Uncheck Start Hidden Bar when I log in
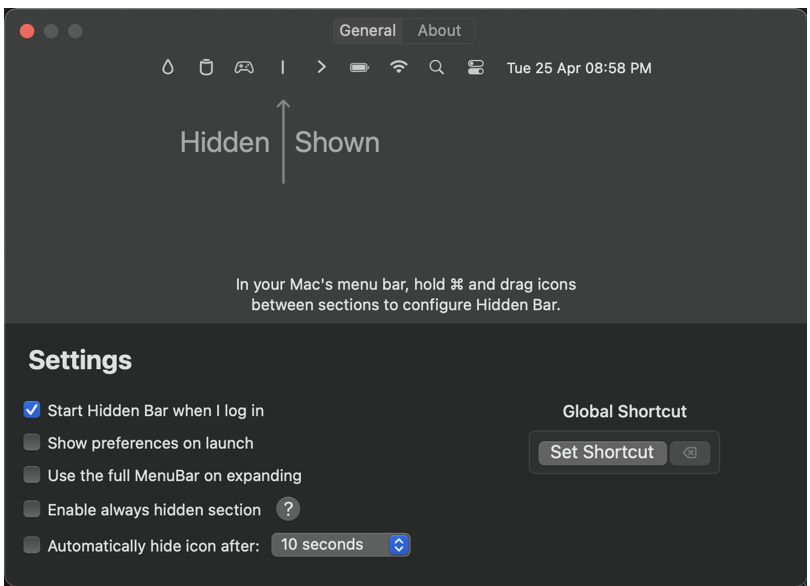 32,410
